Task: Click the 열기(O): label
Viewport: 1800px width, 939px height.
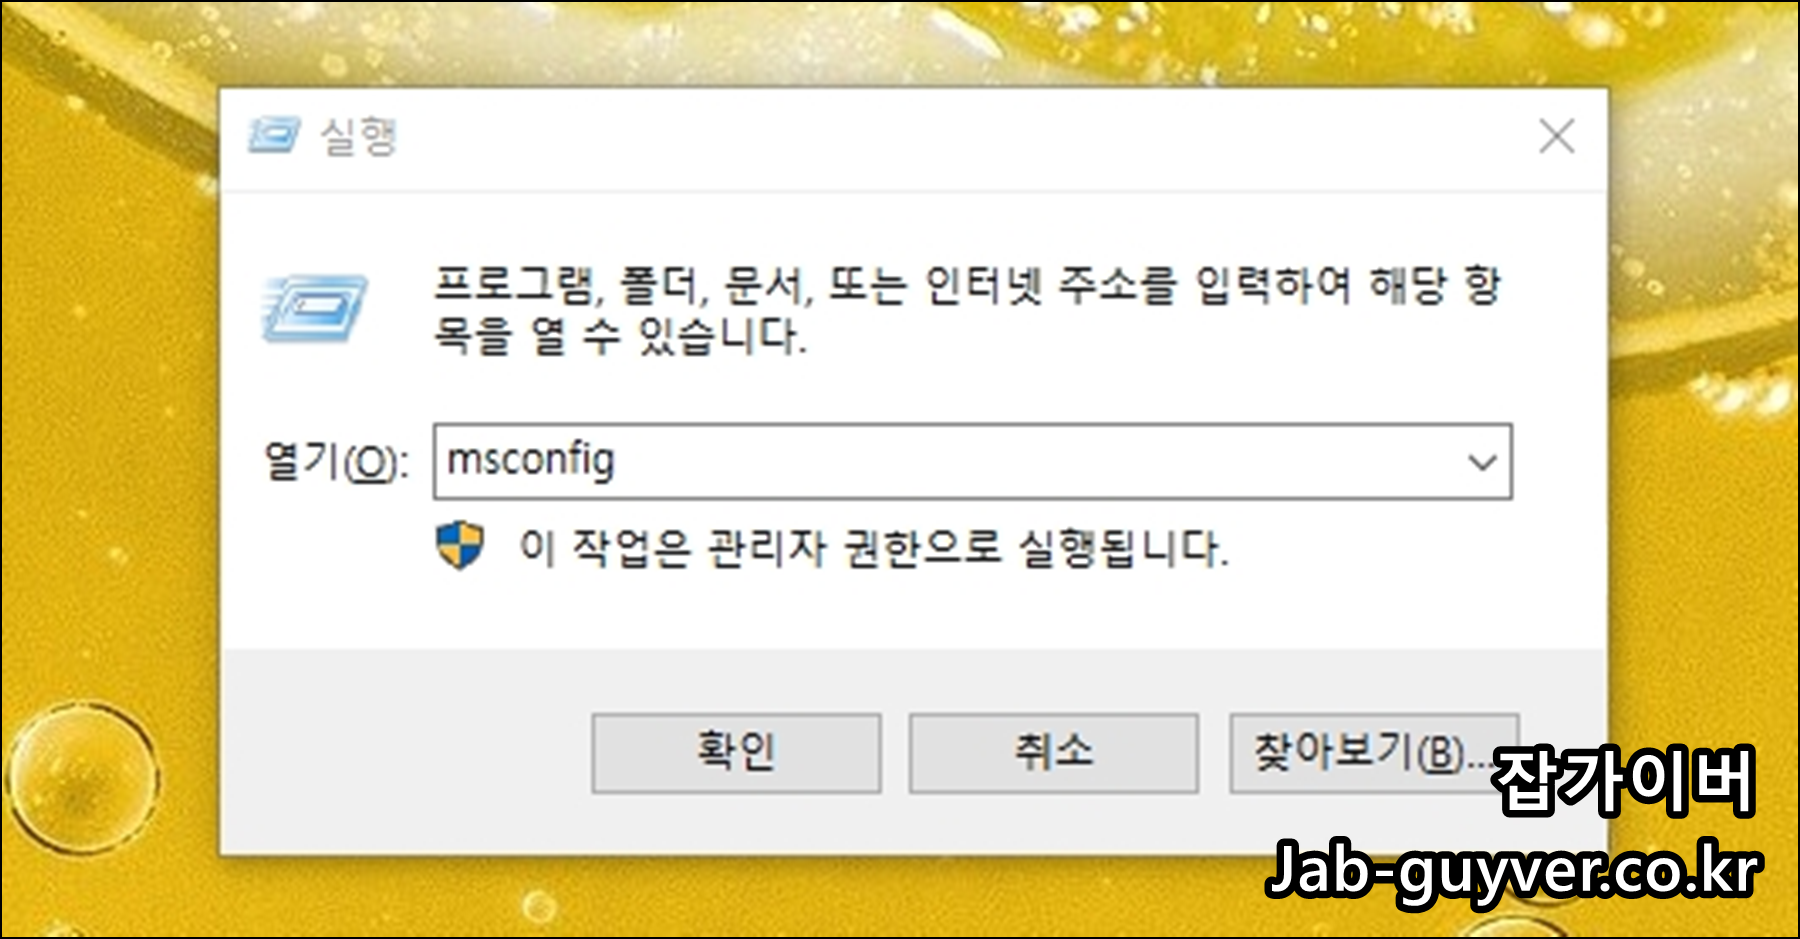Action: click(336, 462)
